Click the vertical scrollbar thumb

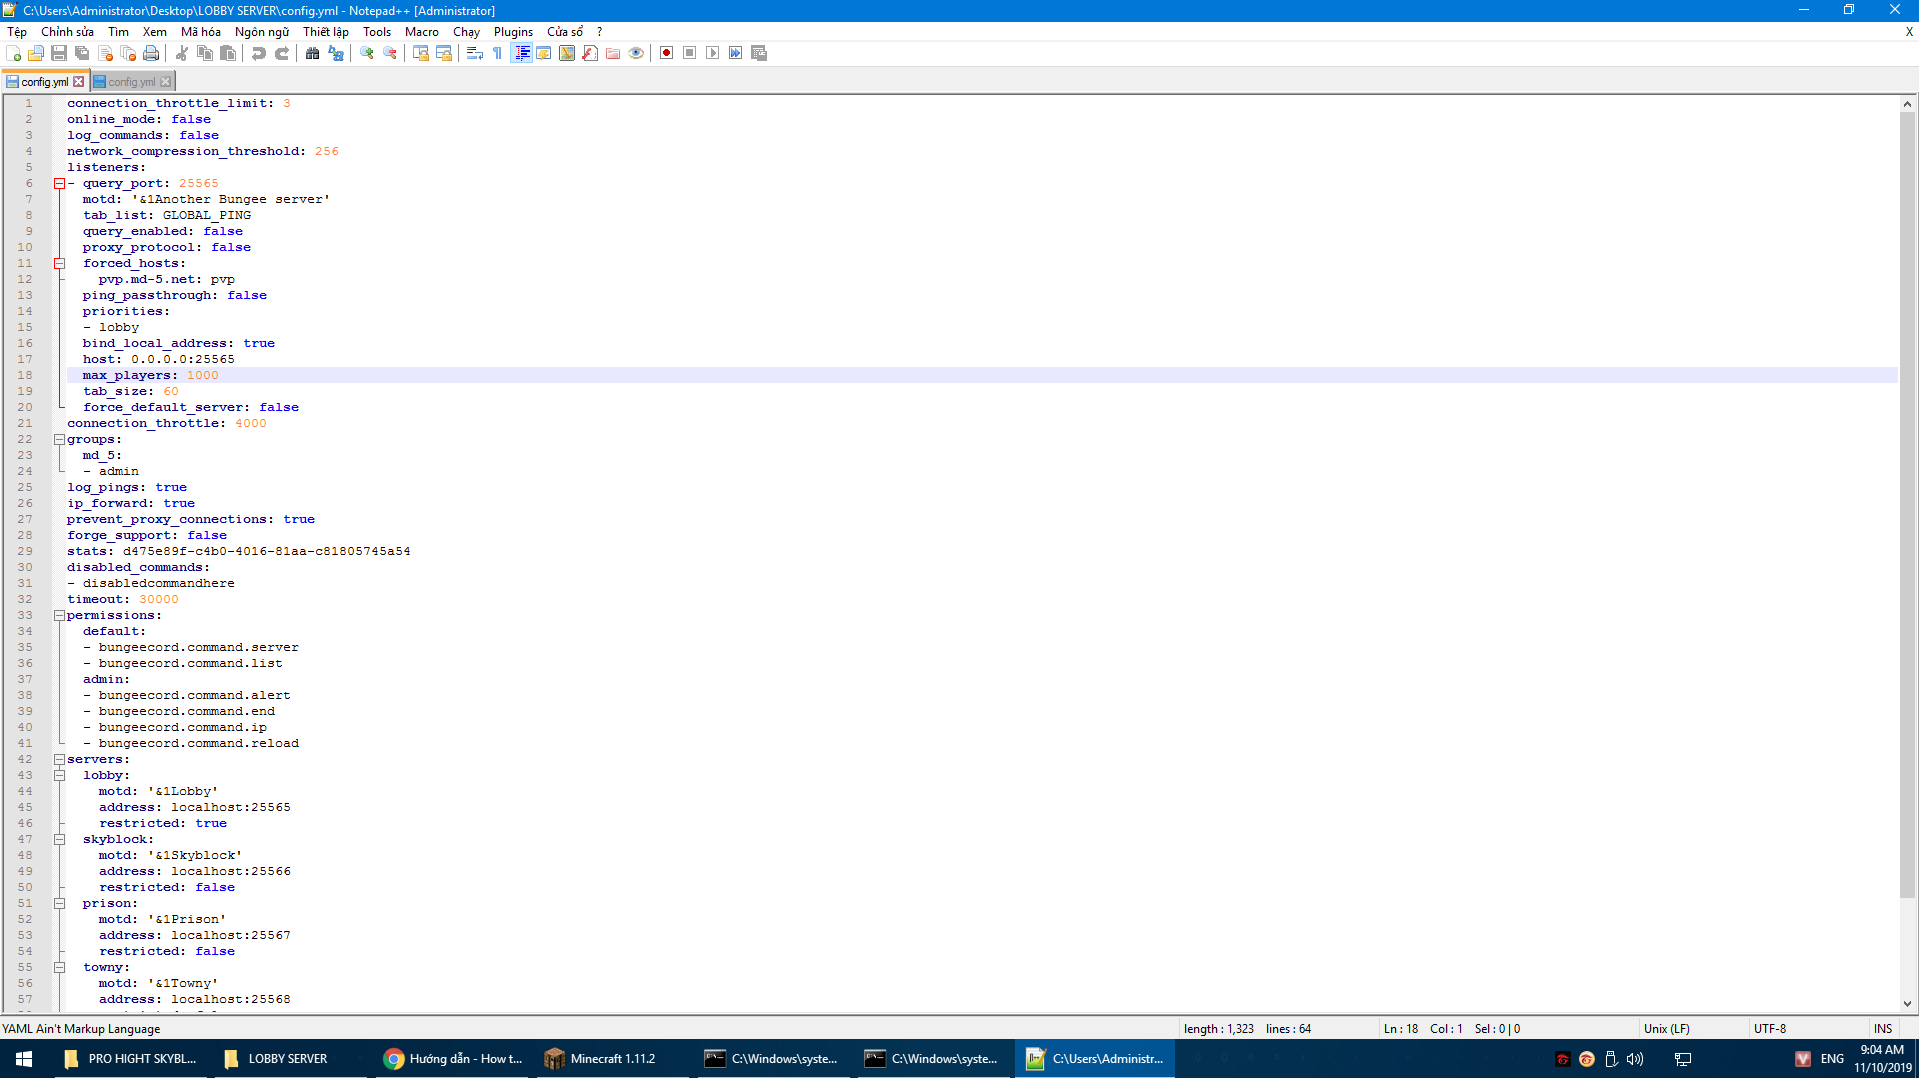tap(1907, 504)
